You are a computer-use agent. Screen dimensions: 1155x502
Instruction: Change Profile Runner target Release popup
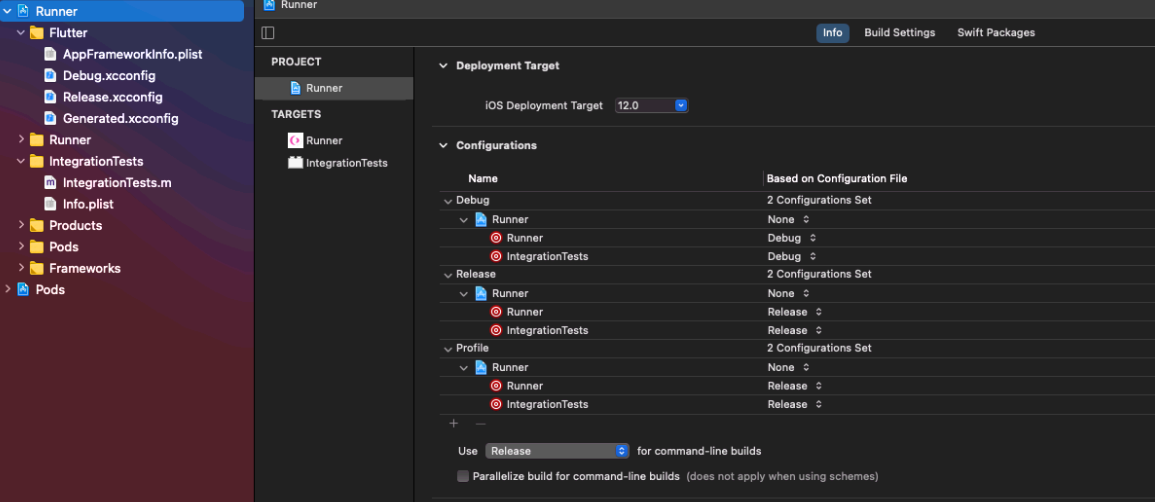[x=795, y=386]
